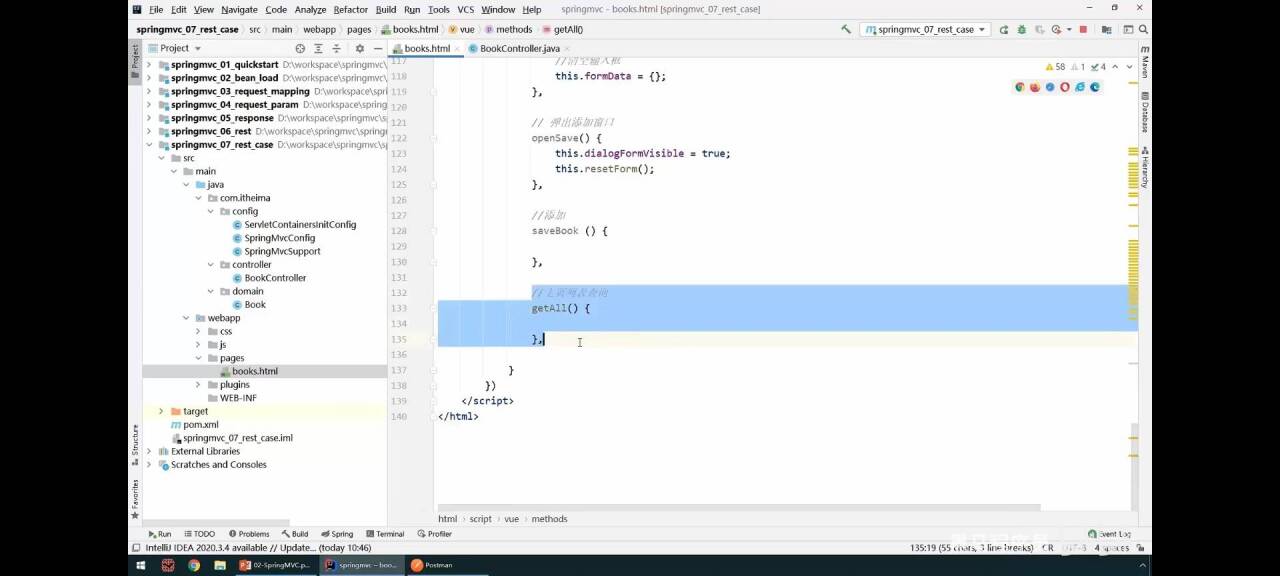Viewport: 1280px width, 576px height.
Task: Open the Project view selector dropdown
Action: coord(174,48)
